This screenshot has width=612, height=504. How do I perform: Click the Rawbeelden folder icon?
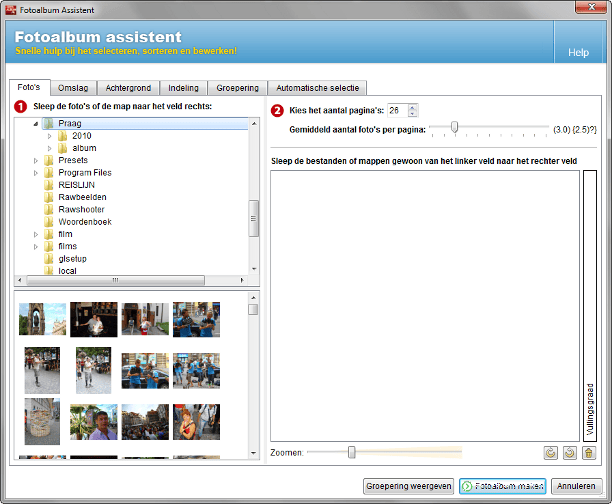[x=48, y=197]
